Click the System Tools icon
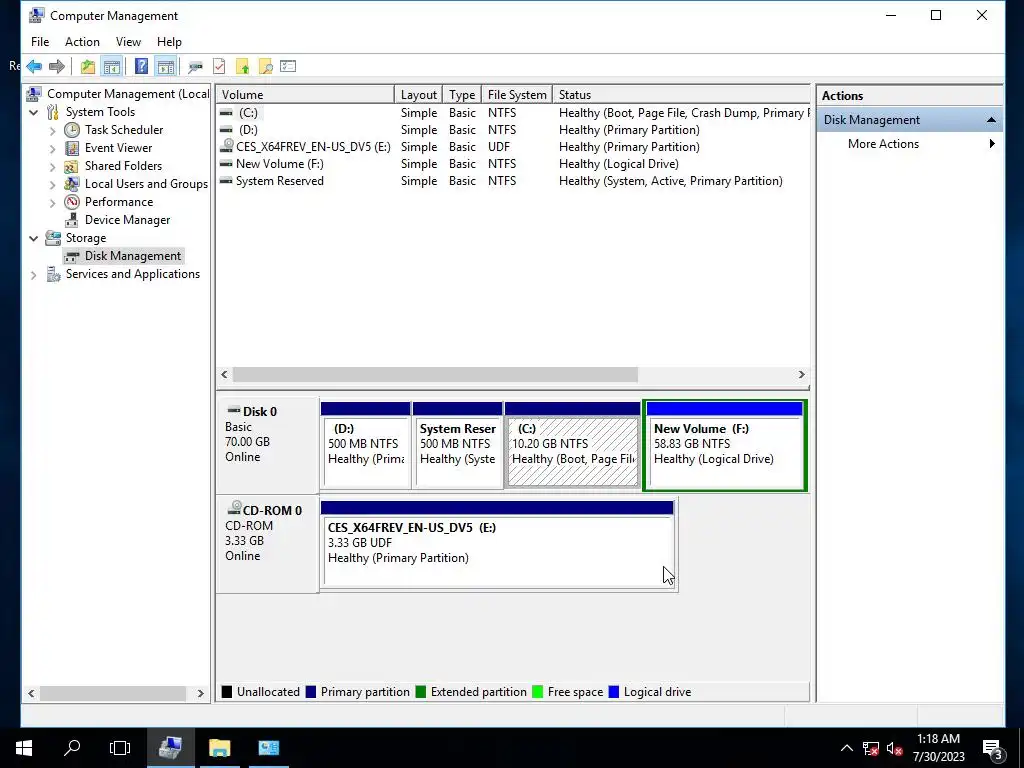 coord(53,112)
